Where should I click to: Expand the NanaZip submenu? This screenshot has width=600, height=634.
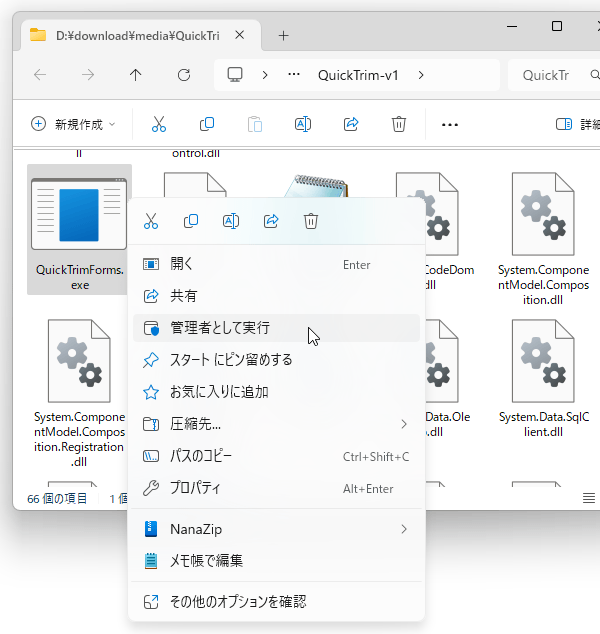click(x=277, y=529)
